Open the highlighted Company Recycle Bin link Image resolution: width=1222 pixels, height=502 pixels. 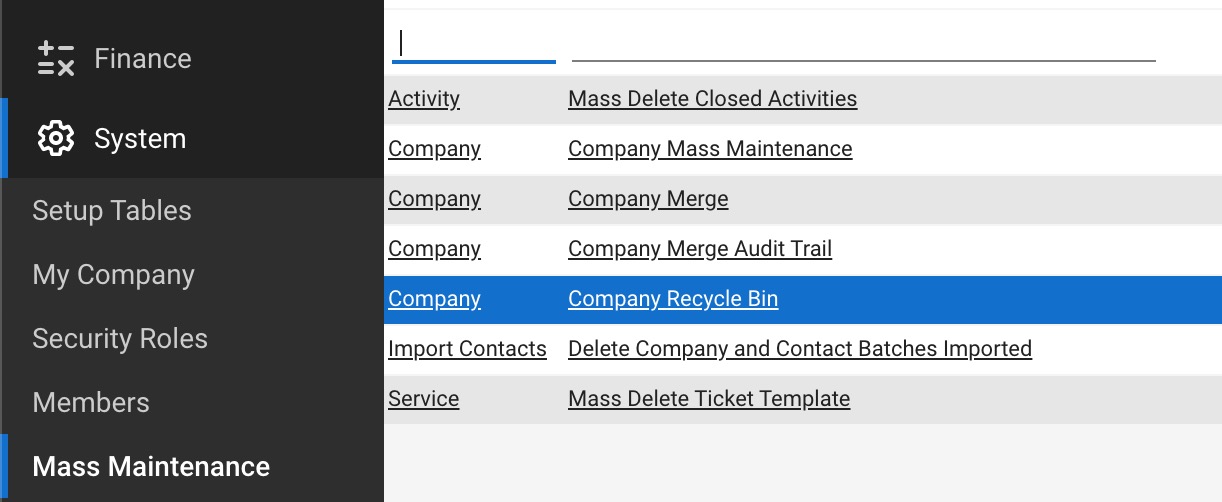673,299
